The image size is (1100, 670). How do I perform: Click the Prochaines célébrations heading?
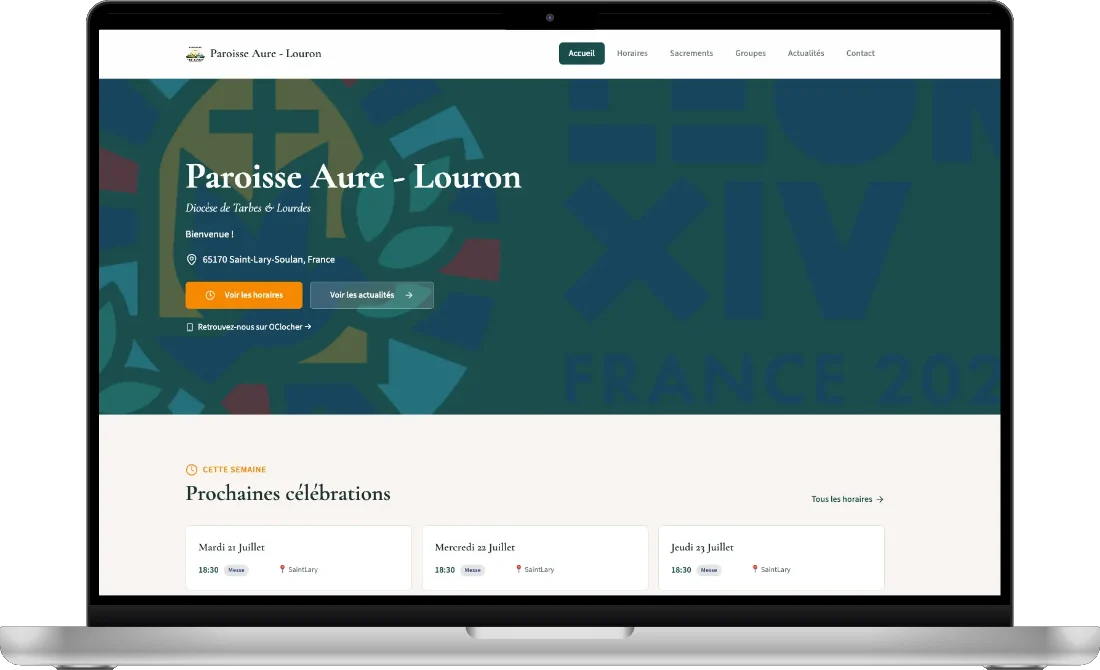[288, 493]
